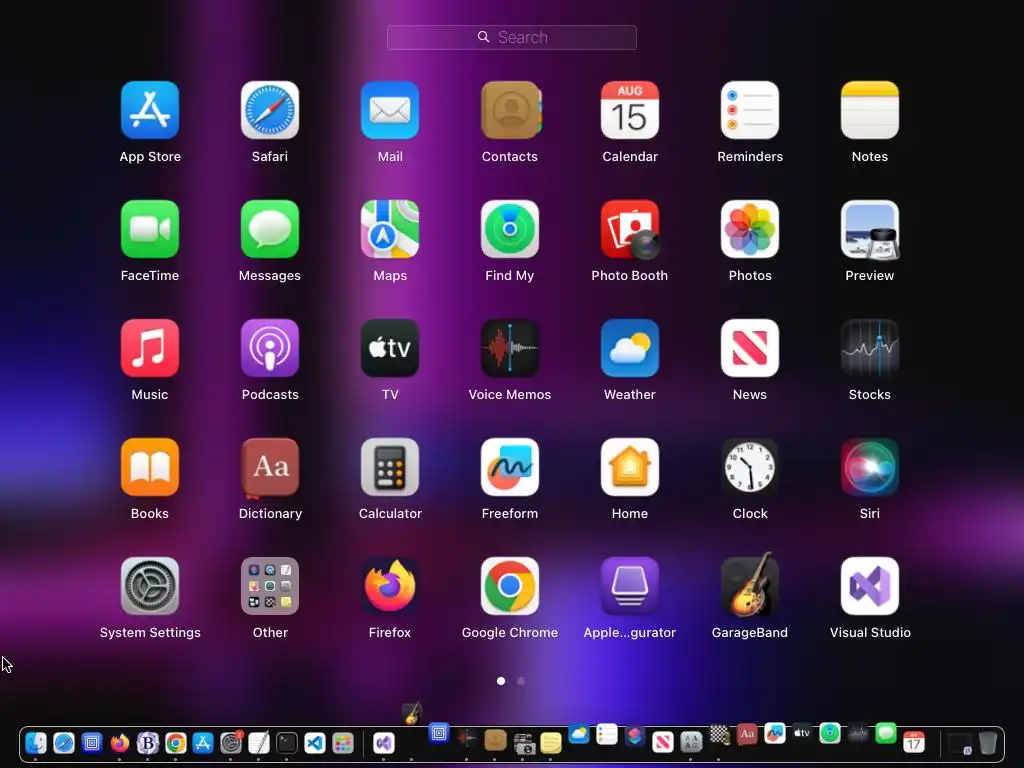1024x768 pixels.
Task: Launch Shortcuts from the Dock
Action: coord(634,737)
